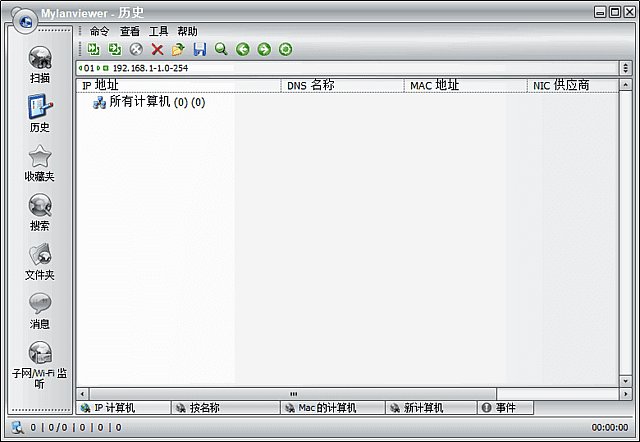Open the 查看 menu
The image size is (640, 442).
(x=130, y=31)
